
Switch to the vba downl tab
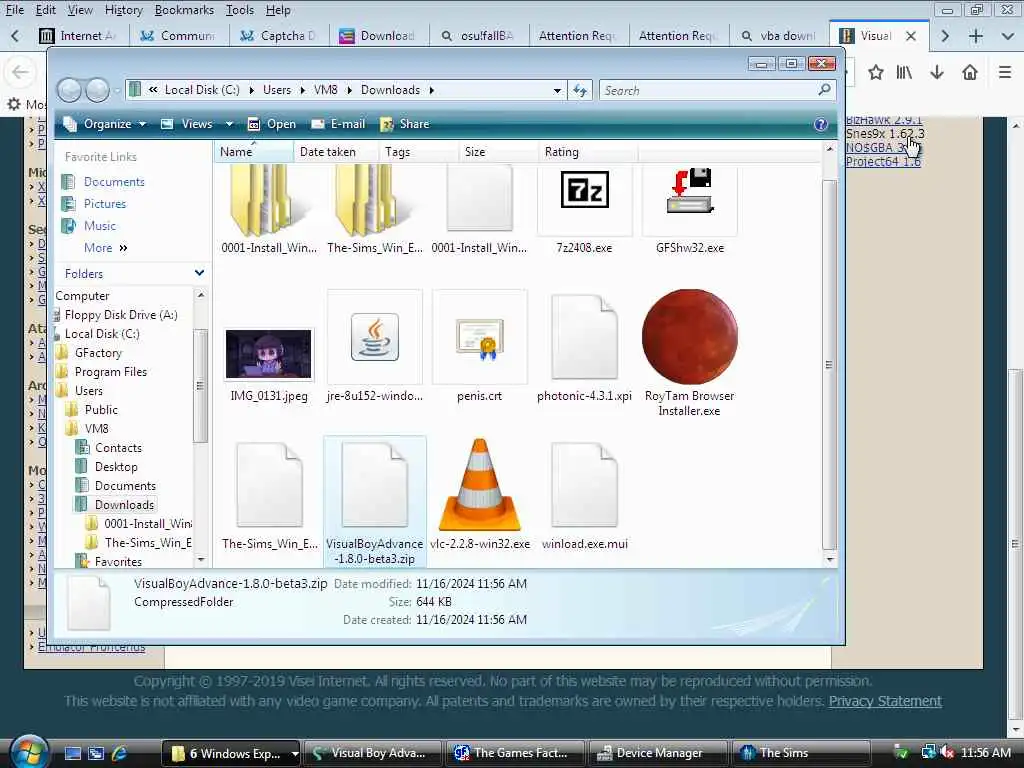778,36
